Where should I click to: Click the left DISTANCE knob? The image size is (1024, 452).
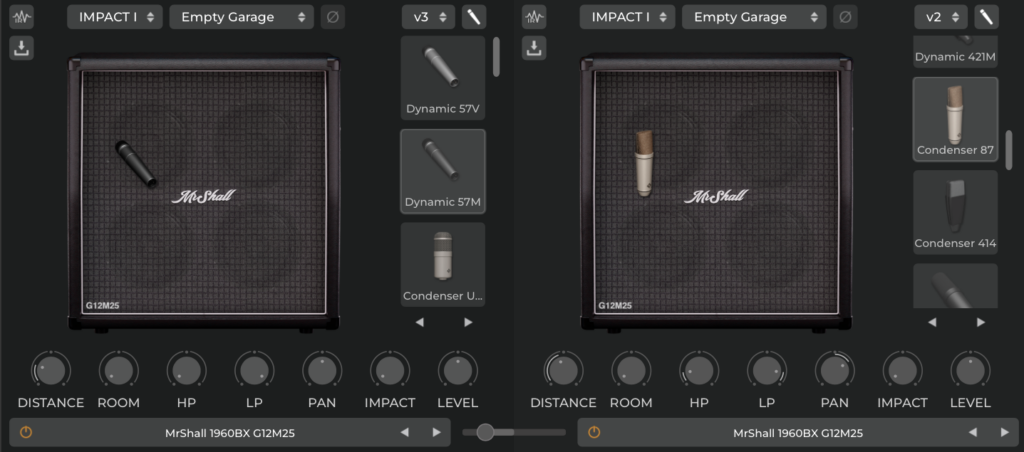[51, 370]
